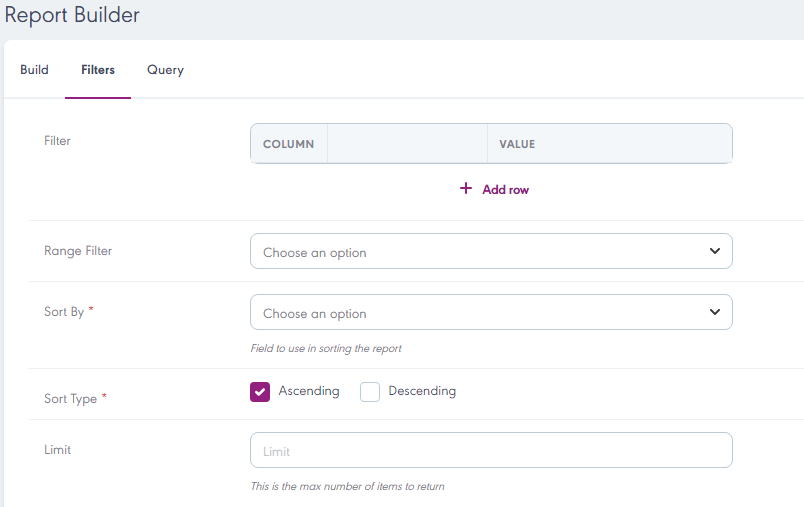Focus the Limit input field
The image size is (804, 507).
point(490,451)
